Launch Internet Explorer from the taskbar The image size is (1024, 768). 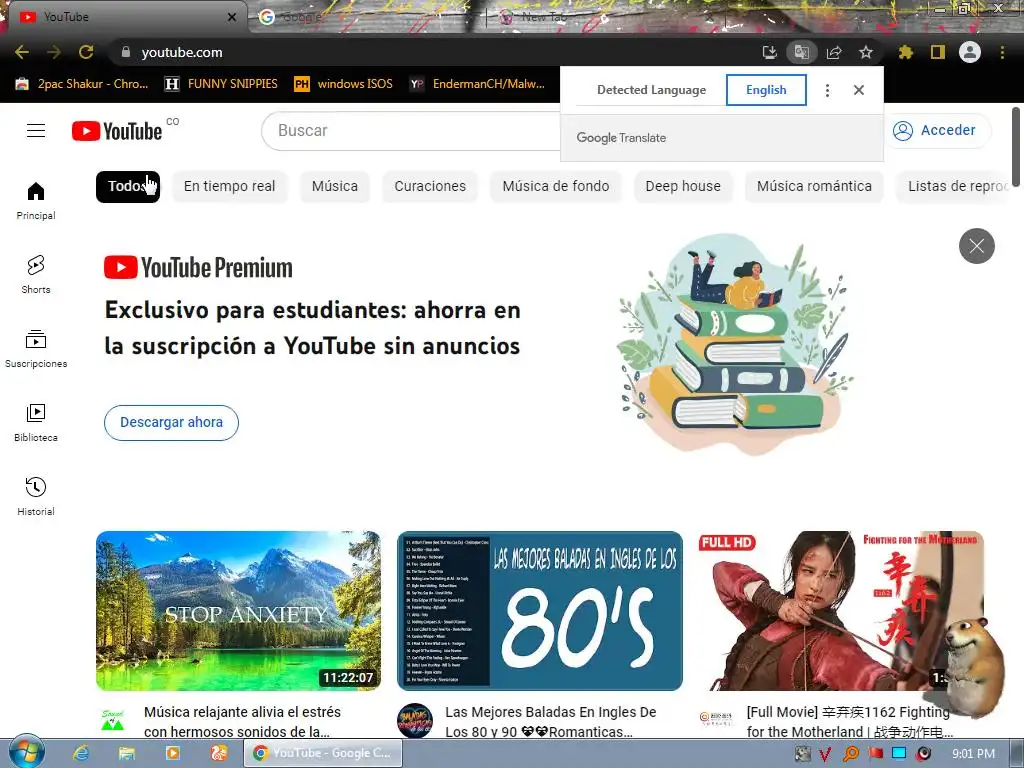coord(81,753)
